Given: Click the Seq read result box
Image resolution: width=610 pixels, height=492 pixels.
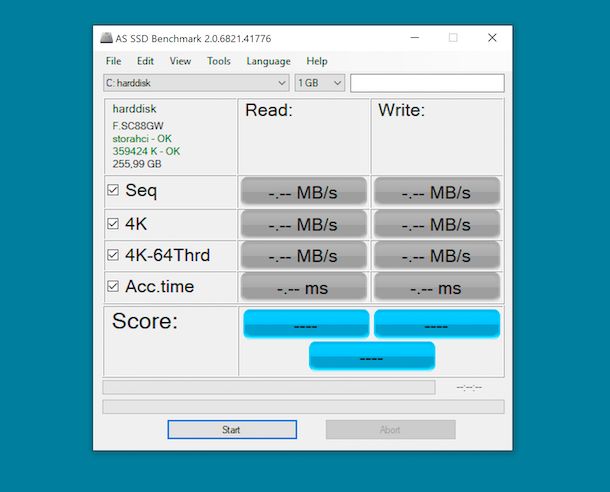Looking at the screenshot, I should [304, 191].
